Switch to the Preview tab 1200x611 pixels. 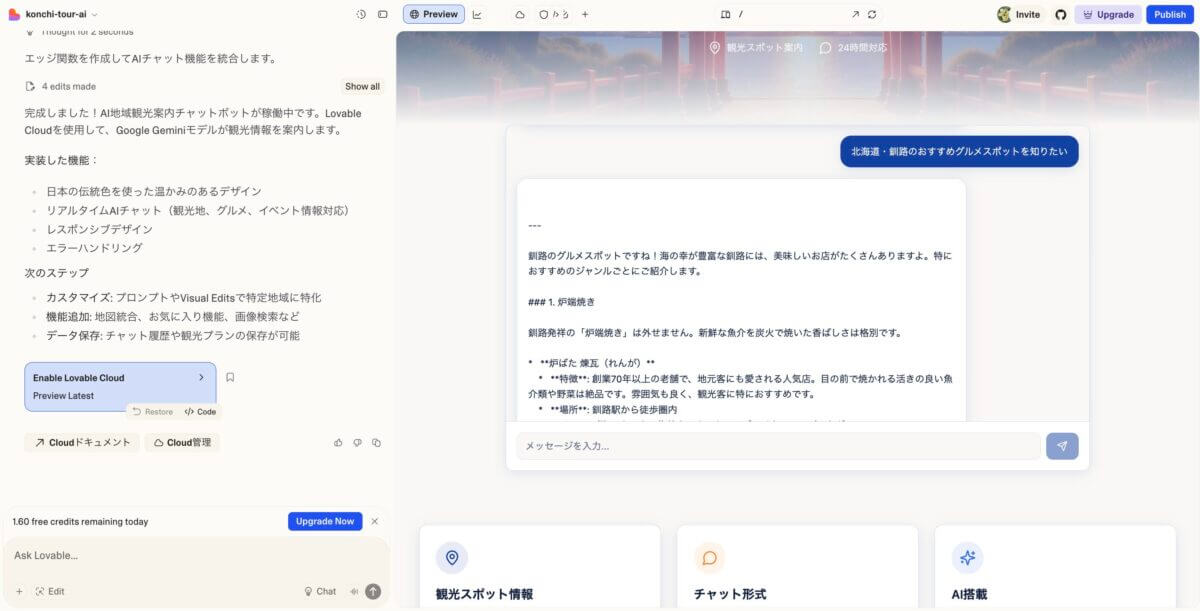click(x=434, y=14)
